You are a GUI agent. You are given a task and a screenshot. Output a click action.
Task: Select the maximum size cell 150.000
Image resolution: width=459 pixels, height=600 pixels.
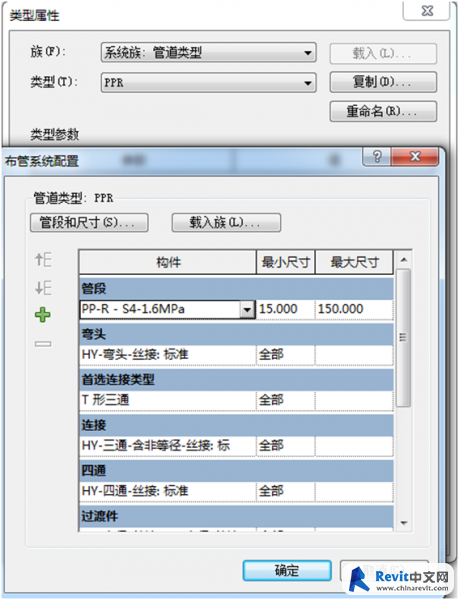[354, 309]
